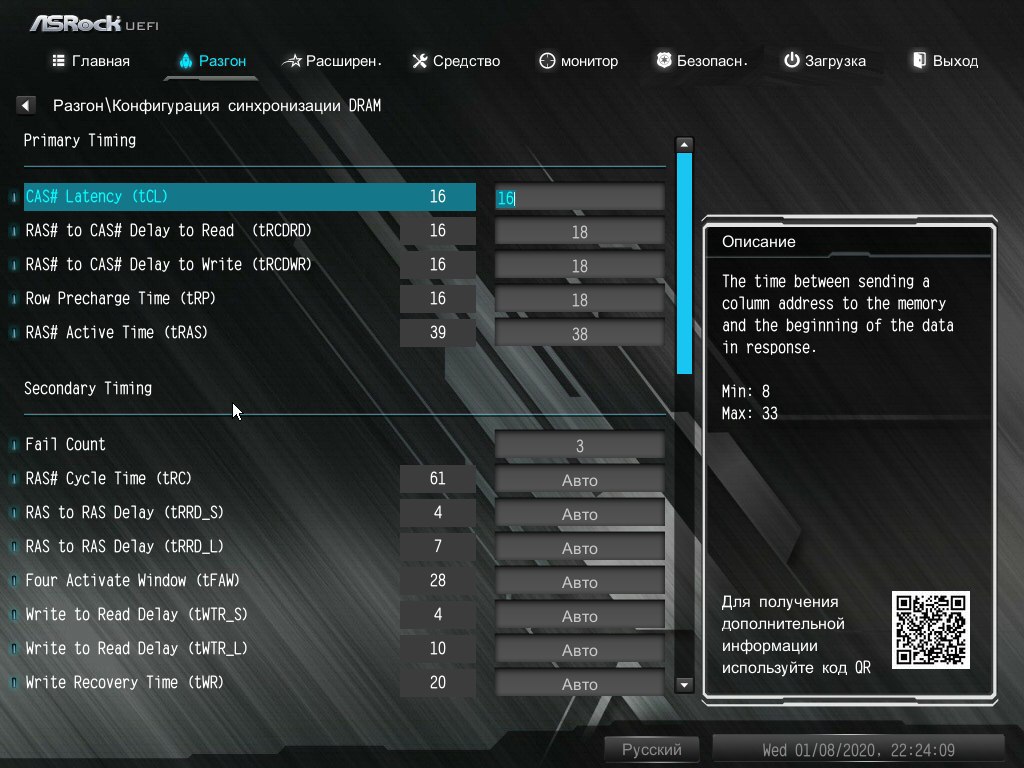Click the blue scrollbar thumb
Screen dimensions: 1024x768
click(684, 263)
